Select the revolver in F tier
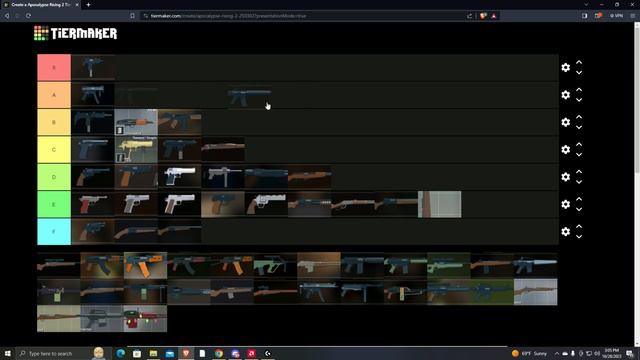 tap(93, 231)
